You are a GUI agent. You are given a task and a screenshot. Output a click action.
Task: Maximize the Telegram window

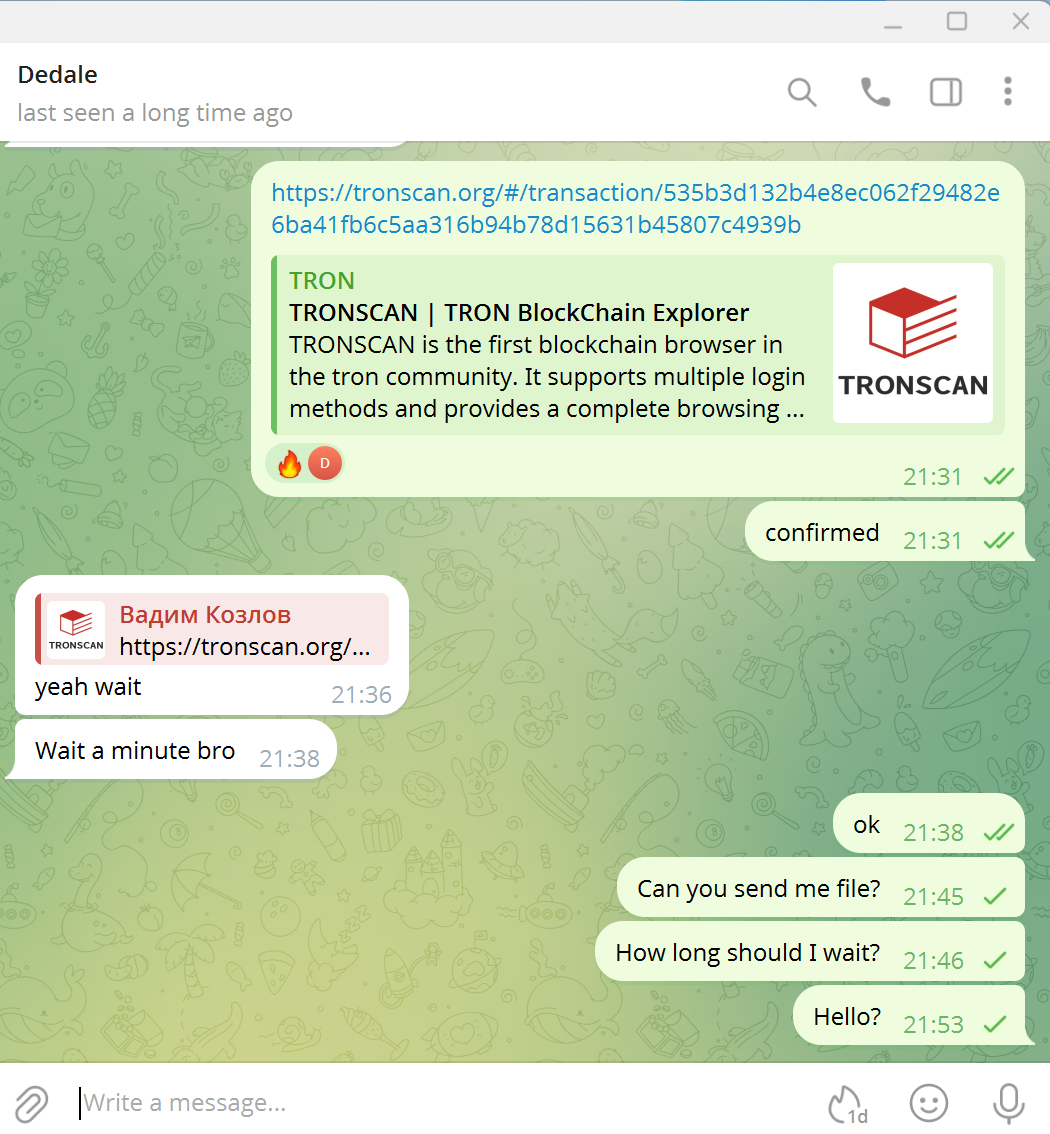[x=957, y=21]
